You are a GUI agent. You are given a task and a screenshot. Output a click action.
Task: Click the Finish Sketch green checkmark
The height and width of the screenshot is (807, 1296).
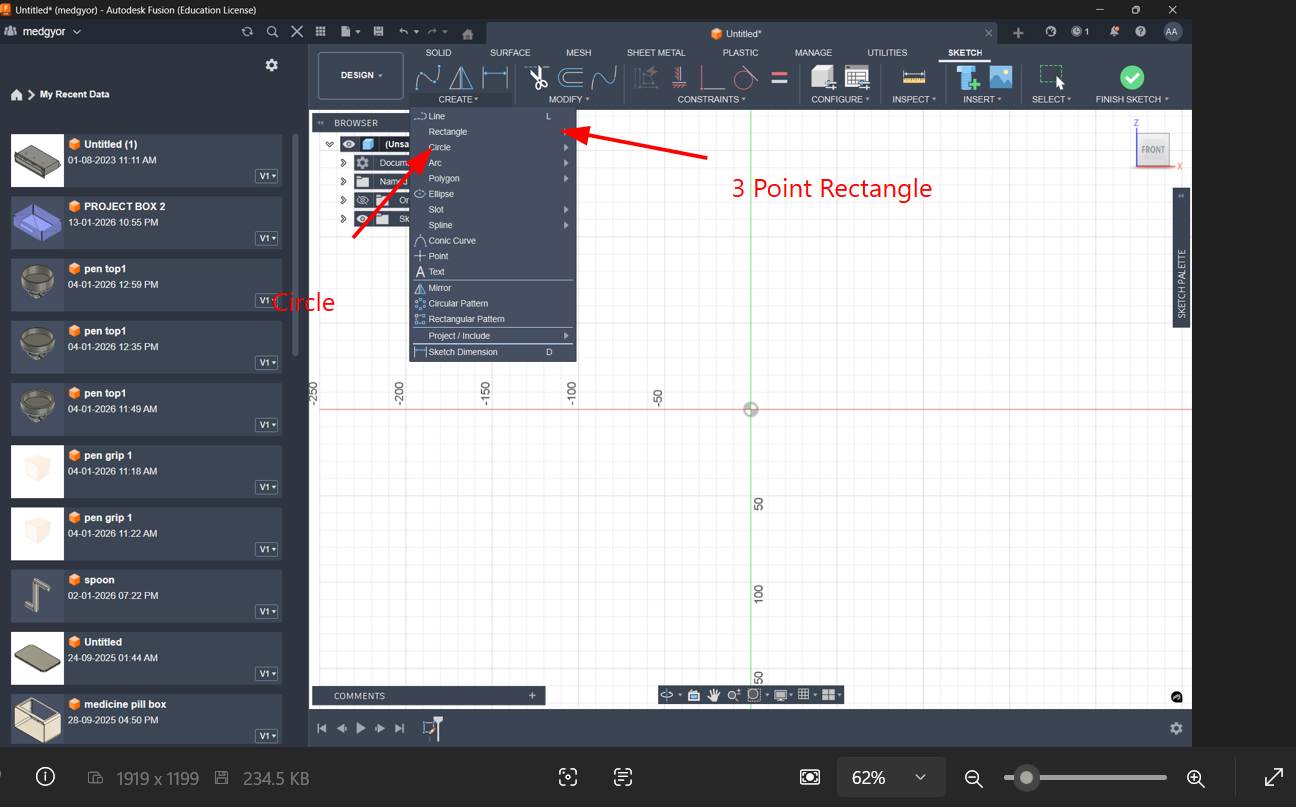(1131, 78)
